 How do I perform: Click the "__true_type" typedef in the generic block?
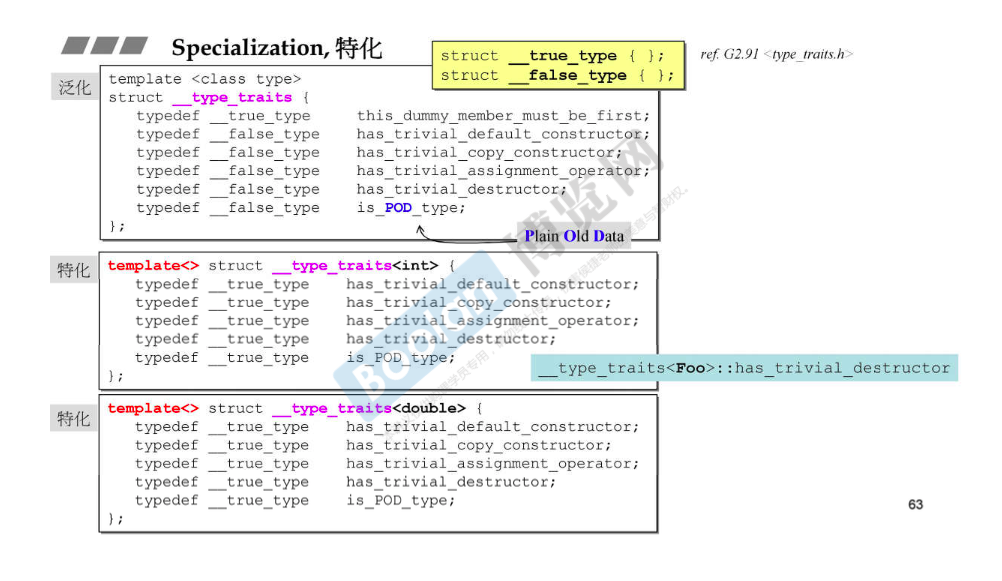[260, 116]
